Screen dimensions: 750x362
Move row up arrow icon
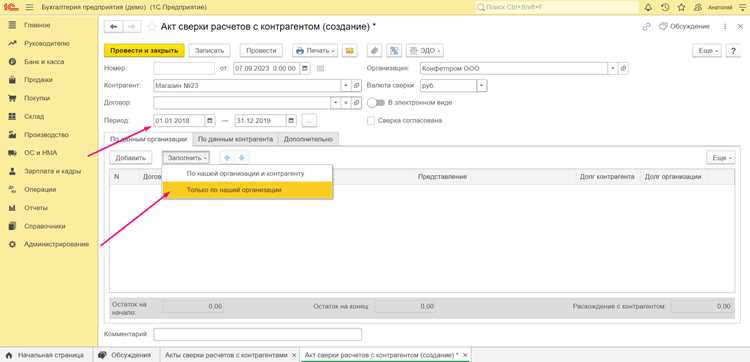click(227, 157)
